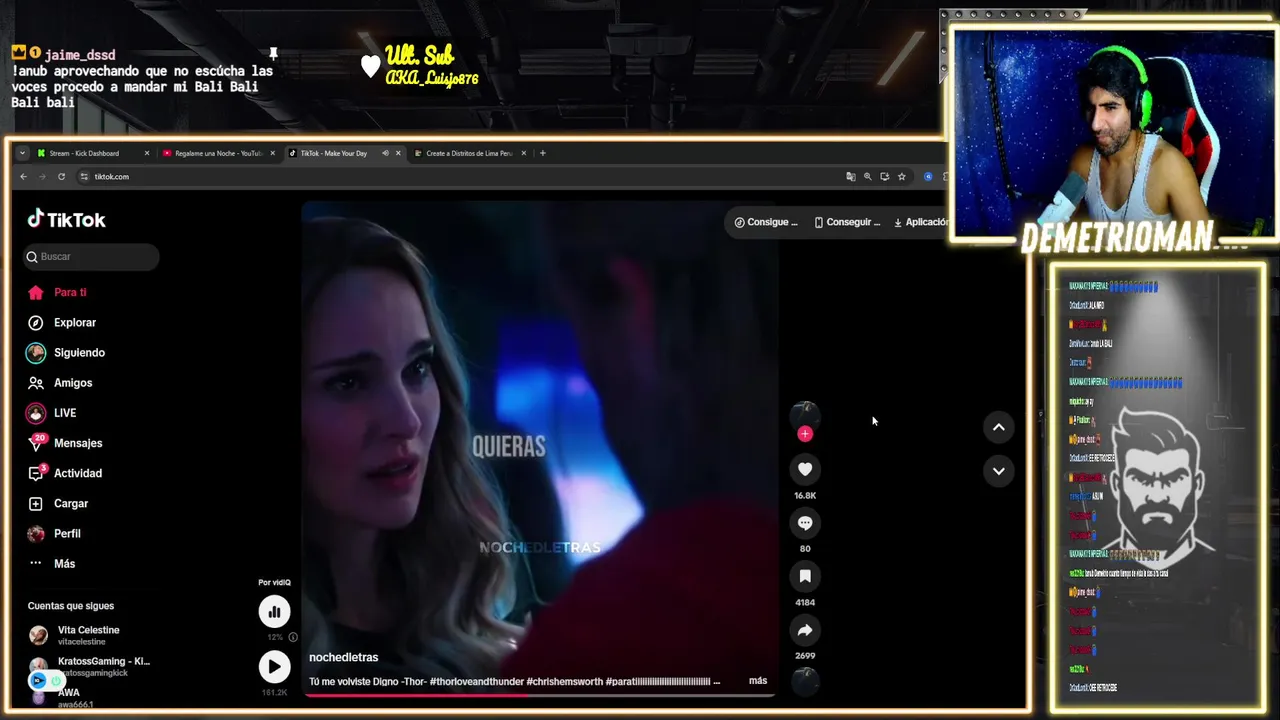Image resolution: width=1280 pixels, height=720 pixels.
Task: Click the tiktok.com address bar
Action: point(460,177)
